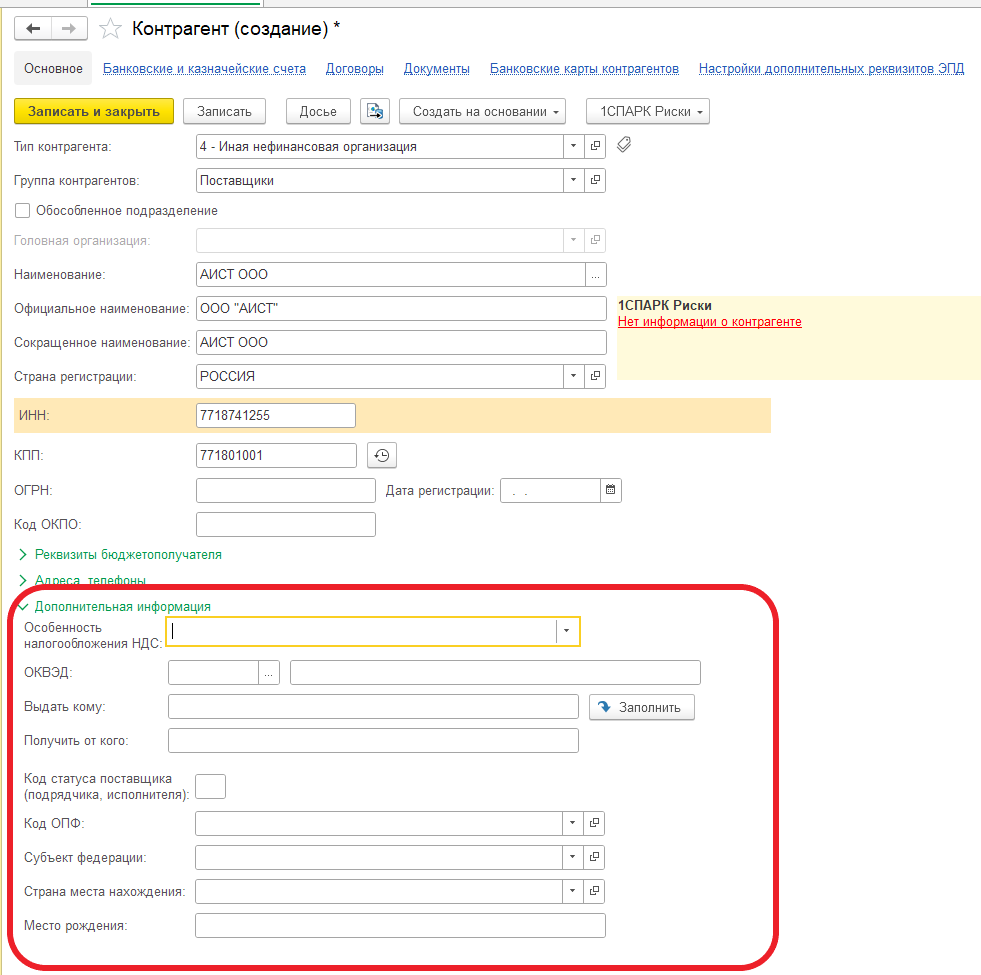Viewport: 981px width, 975px height.
Task: Click into the ОГРН input field
Action: [x=286, y=490]
